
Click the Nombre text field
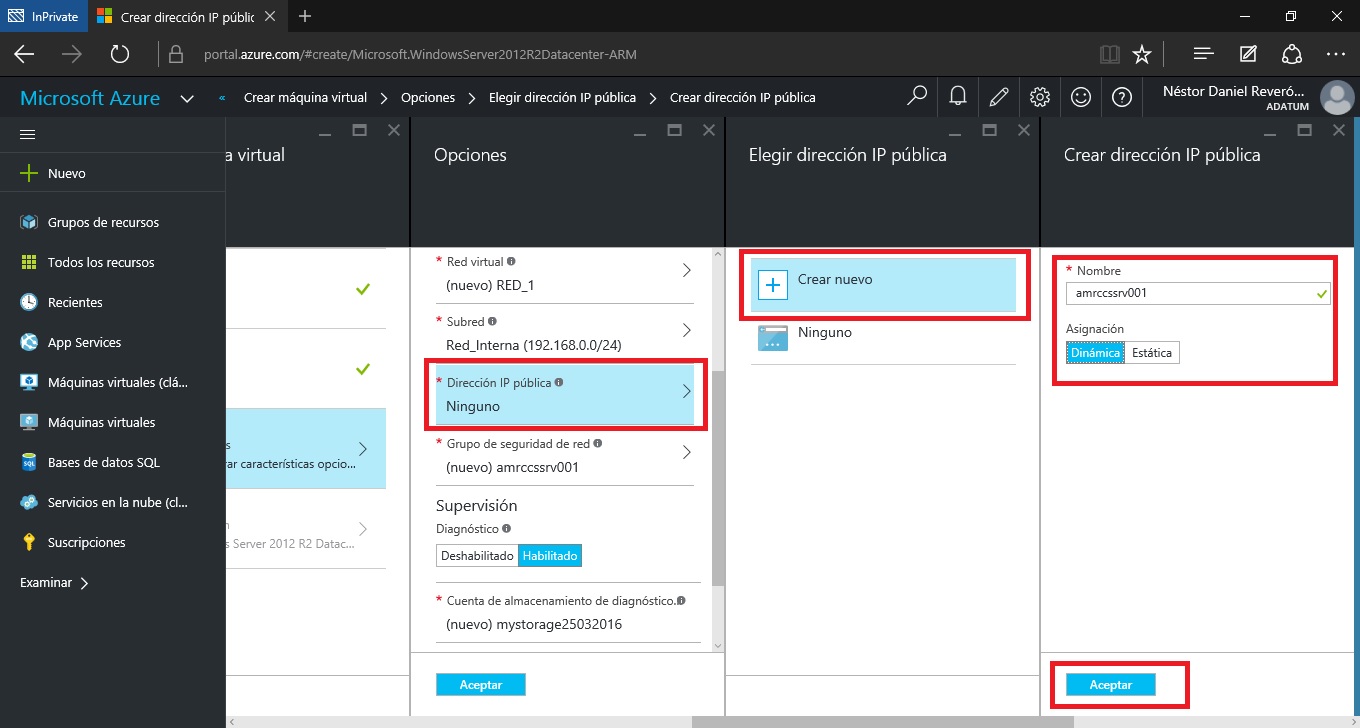click(1190, 294)
